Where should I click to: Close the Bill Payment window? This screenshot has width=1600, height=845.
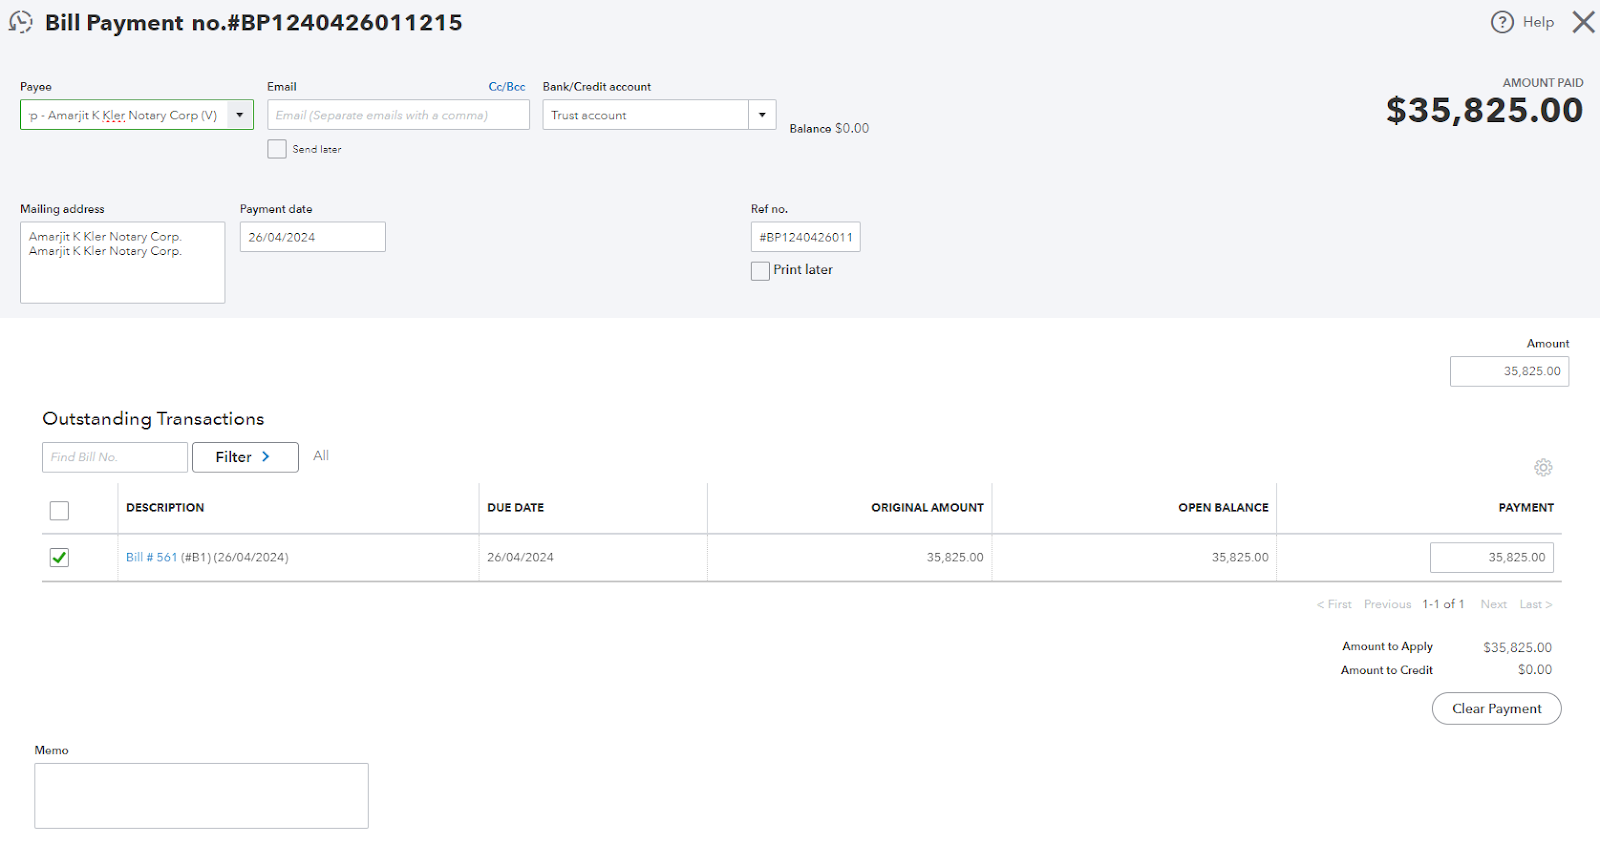pos(1583,22)
